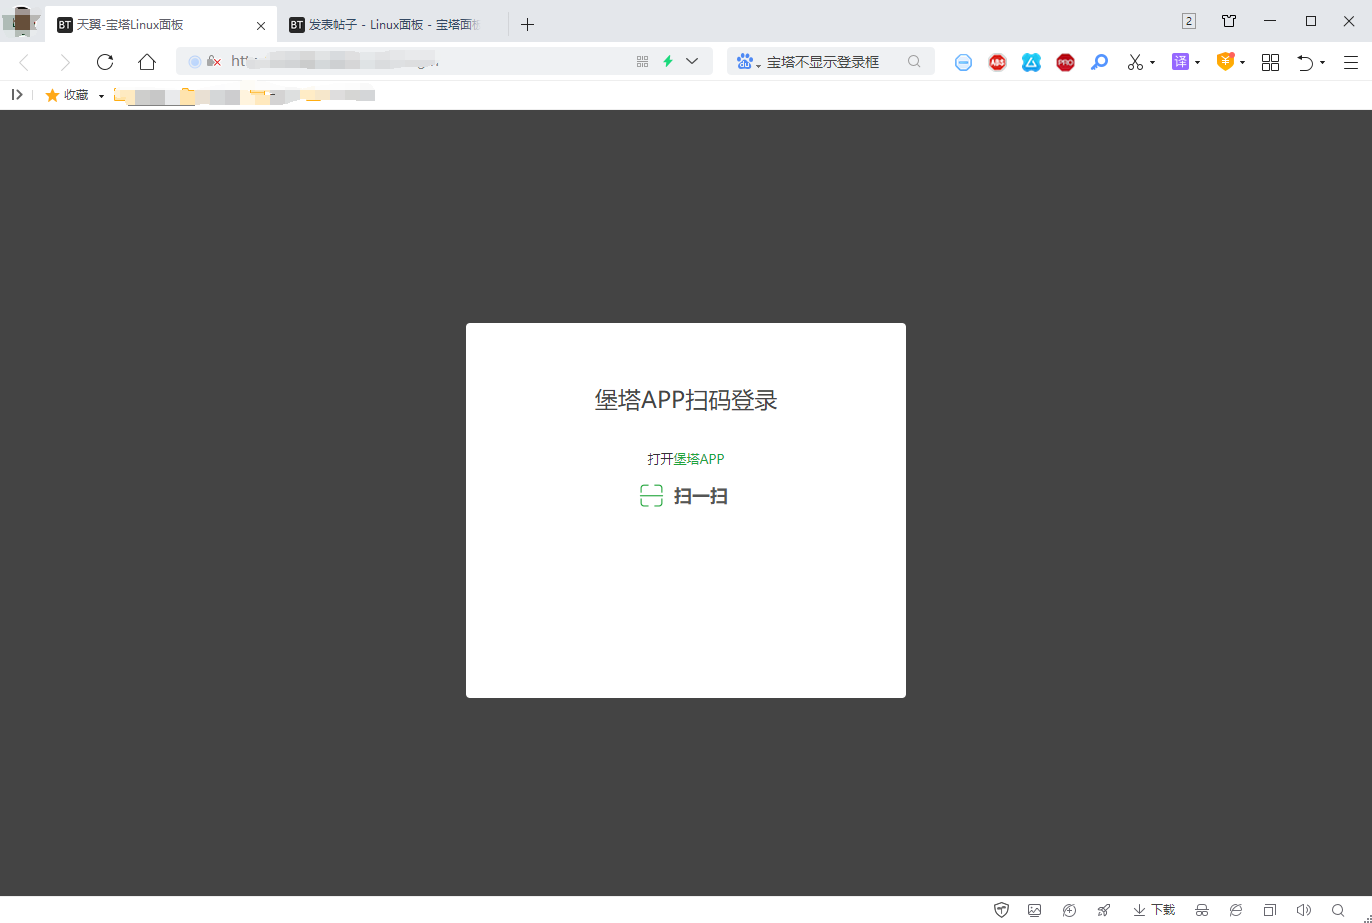Click the circular plus status bar icon
Image resolution: width=1372 pixels, height=923 pixels.
click(1069, 910)
